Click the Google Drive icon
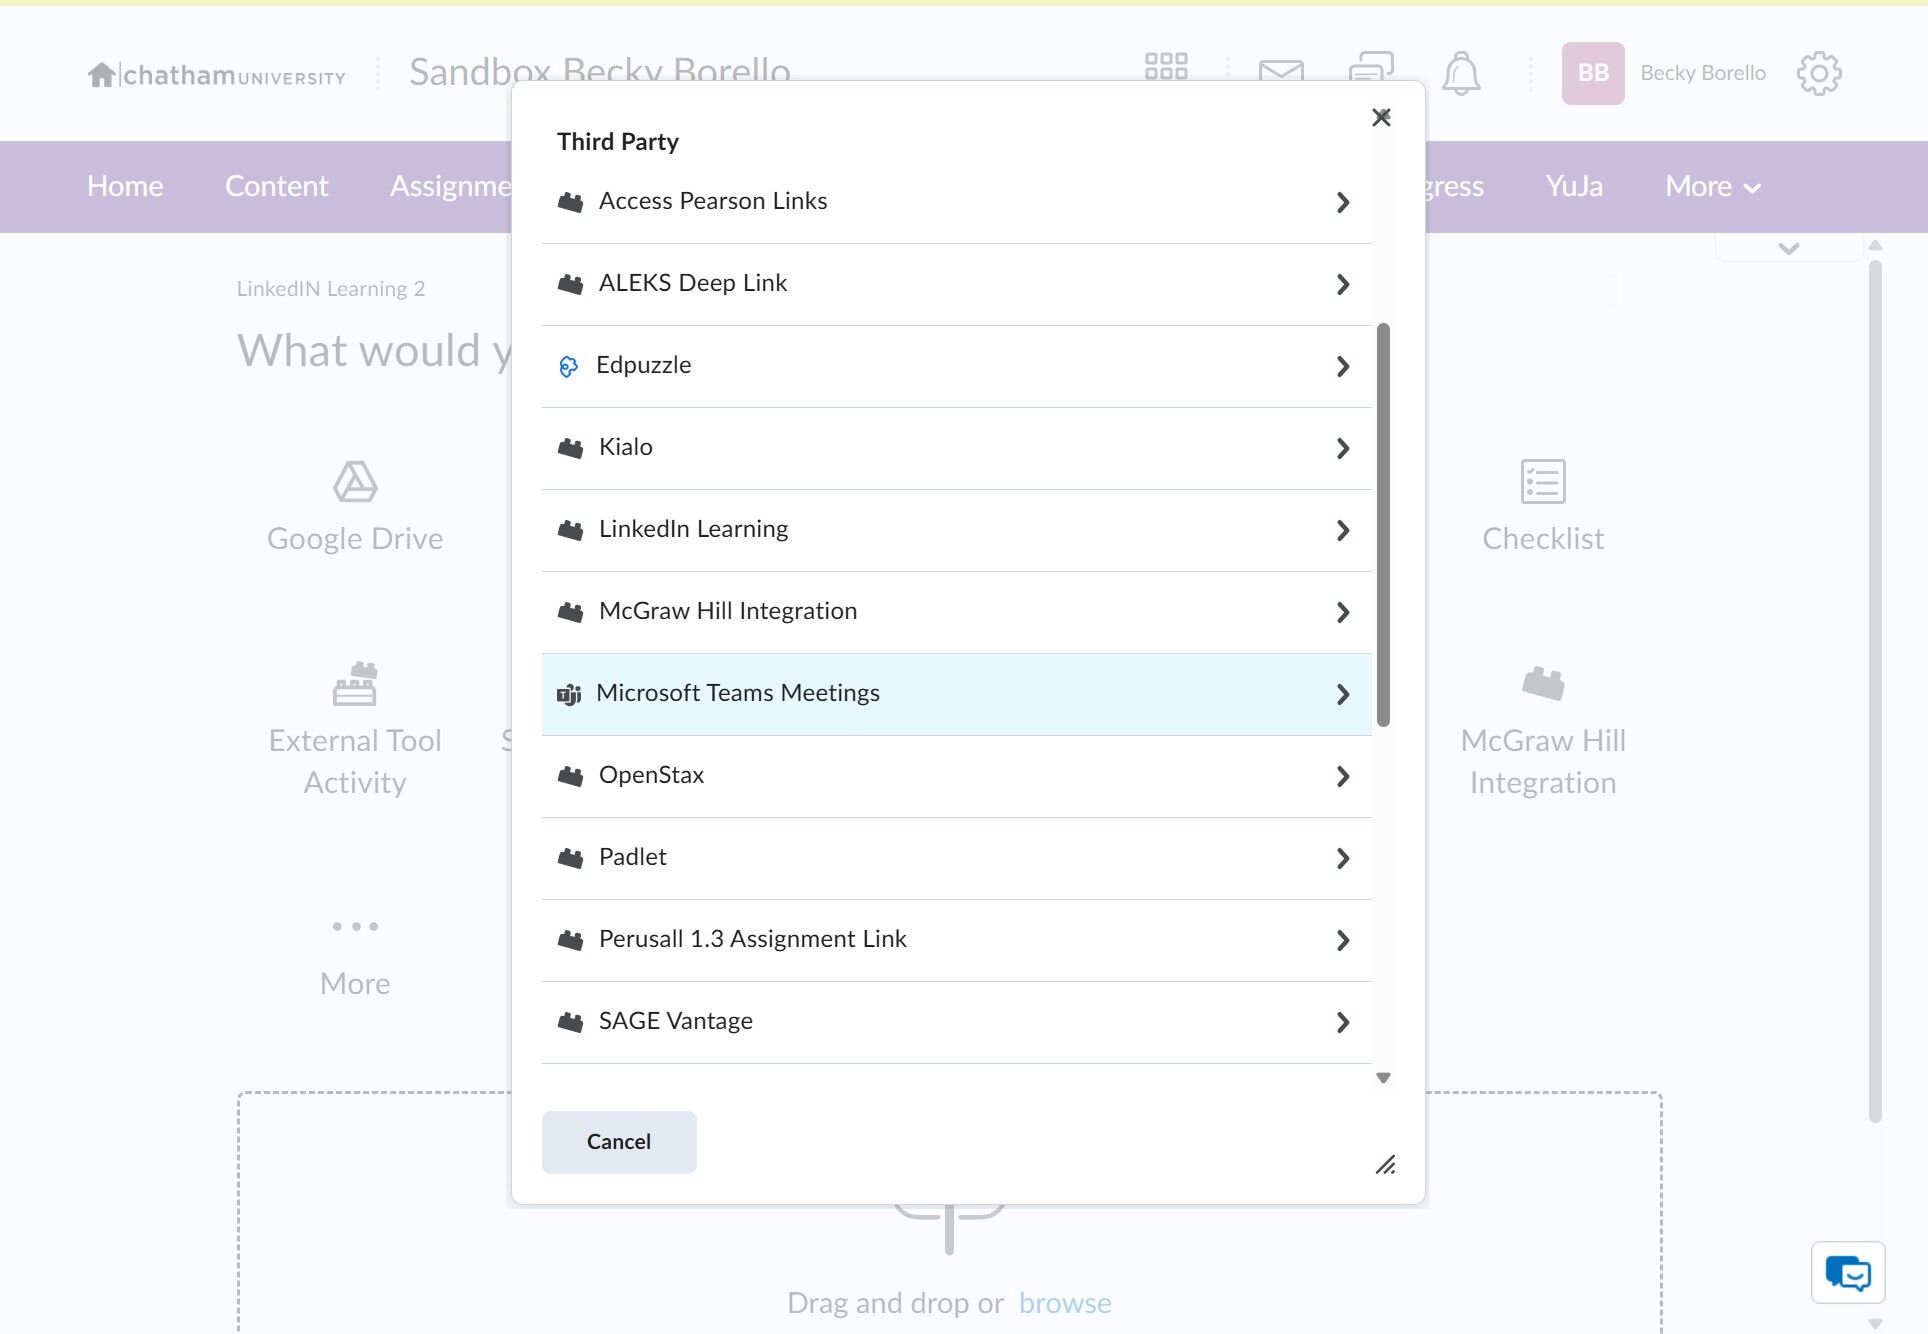 (x=355, y=482)
